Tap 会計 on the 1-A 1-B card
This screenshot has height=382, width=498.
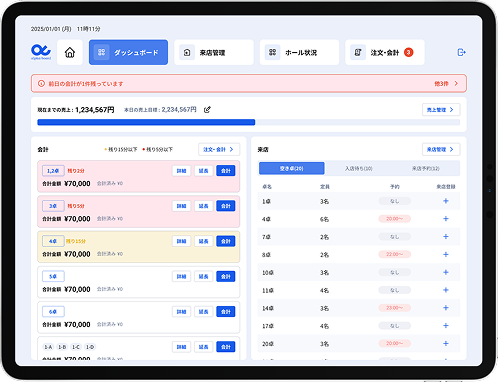click(x=226, y=347)
